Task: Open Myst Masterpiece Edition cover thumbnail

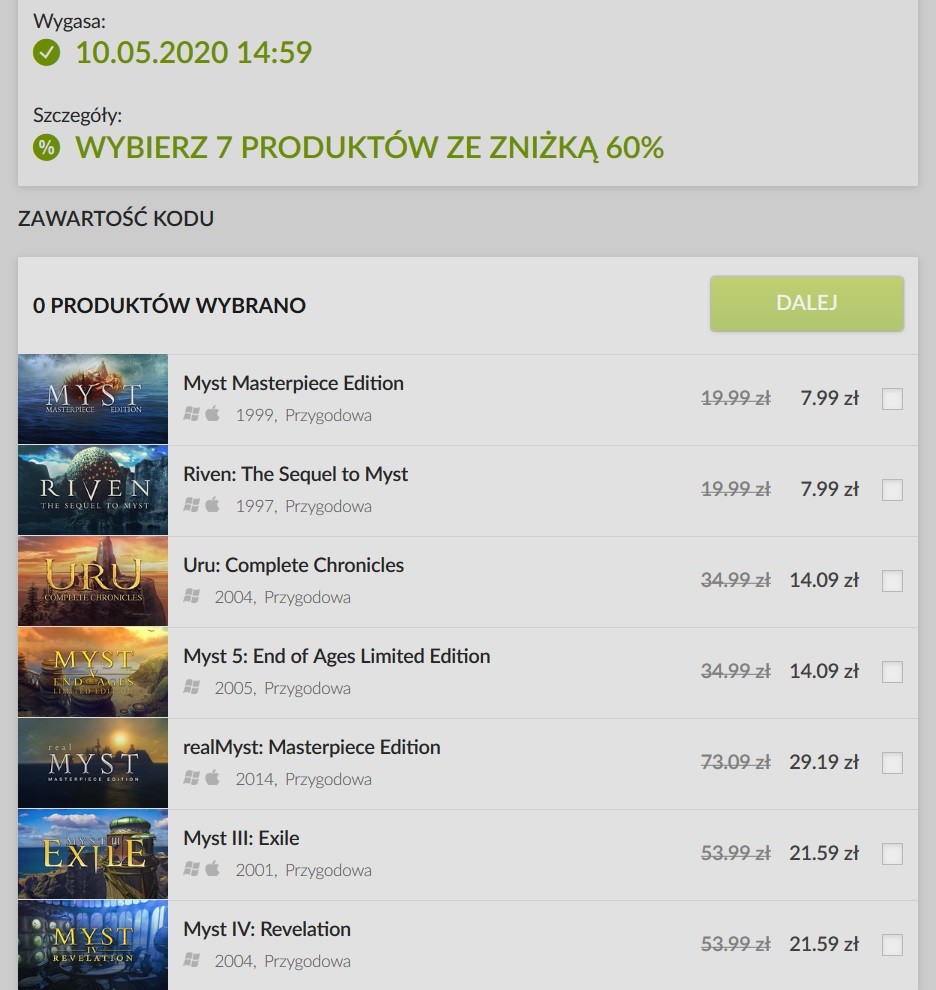Action: point(93,399)
